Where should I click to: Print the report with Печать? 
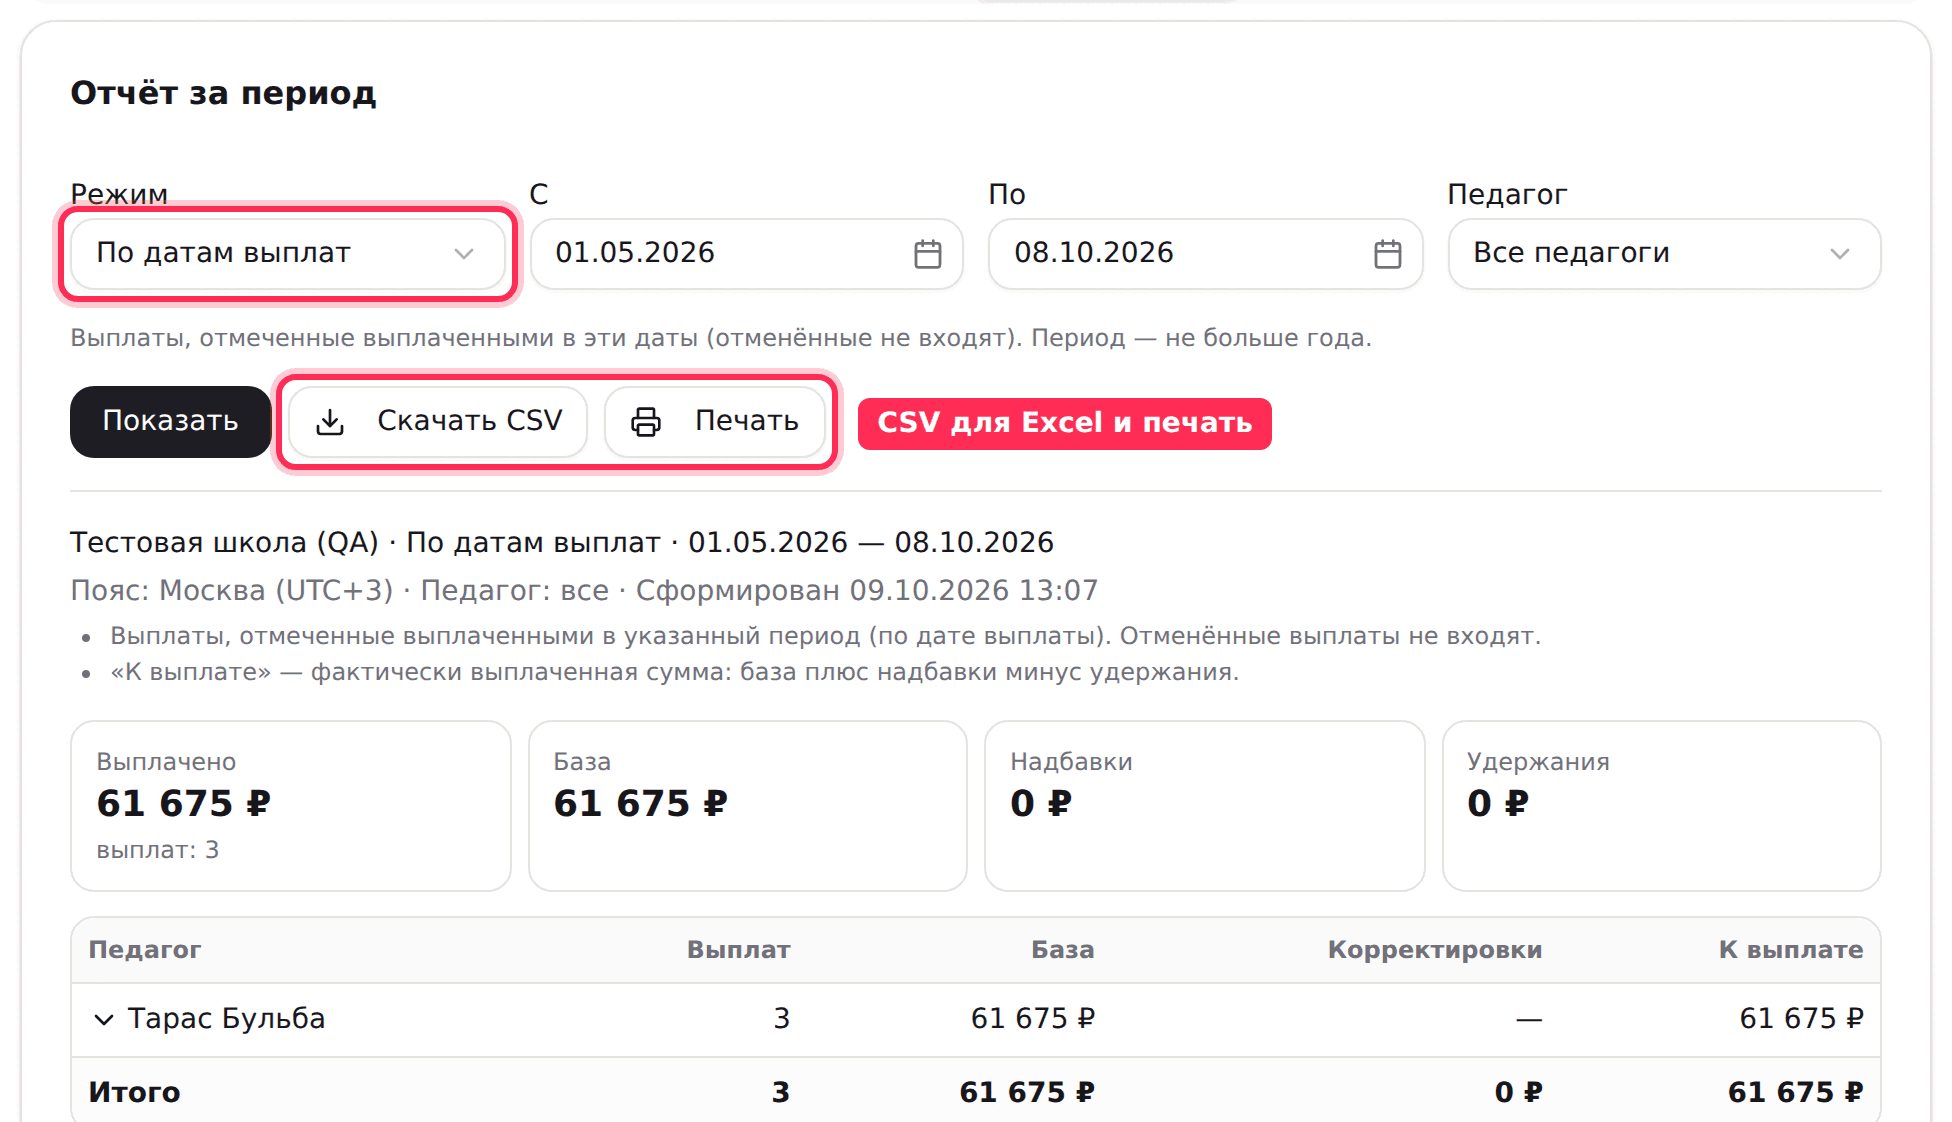point(715,422)
